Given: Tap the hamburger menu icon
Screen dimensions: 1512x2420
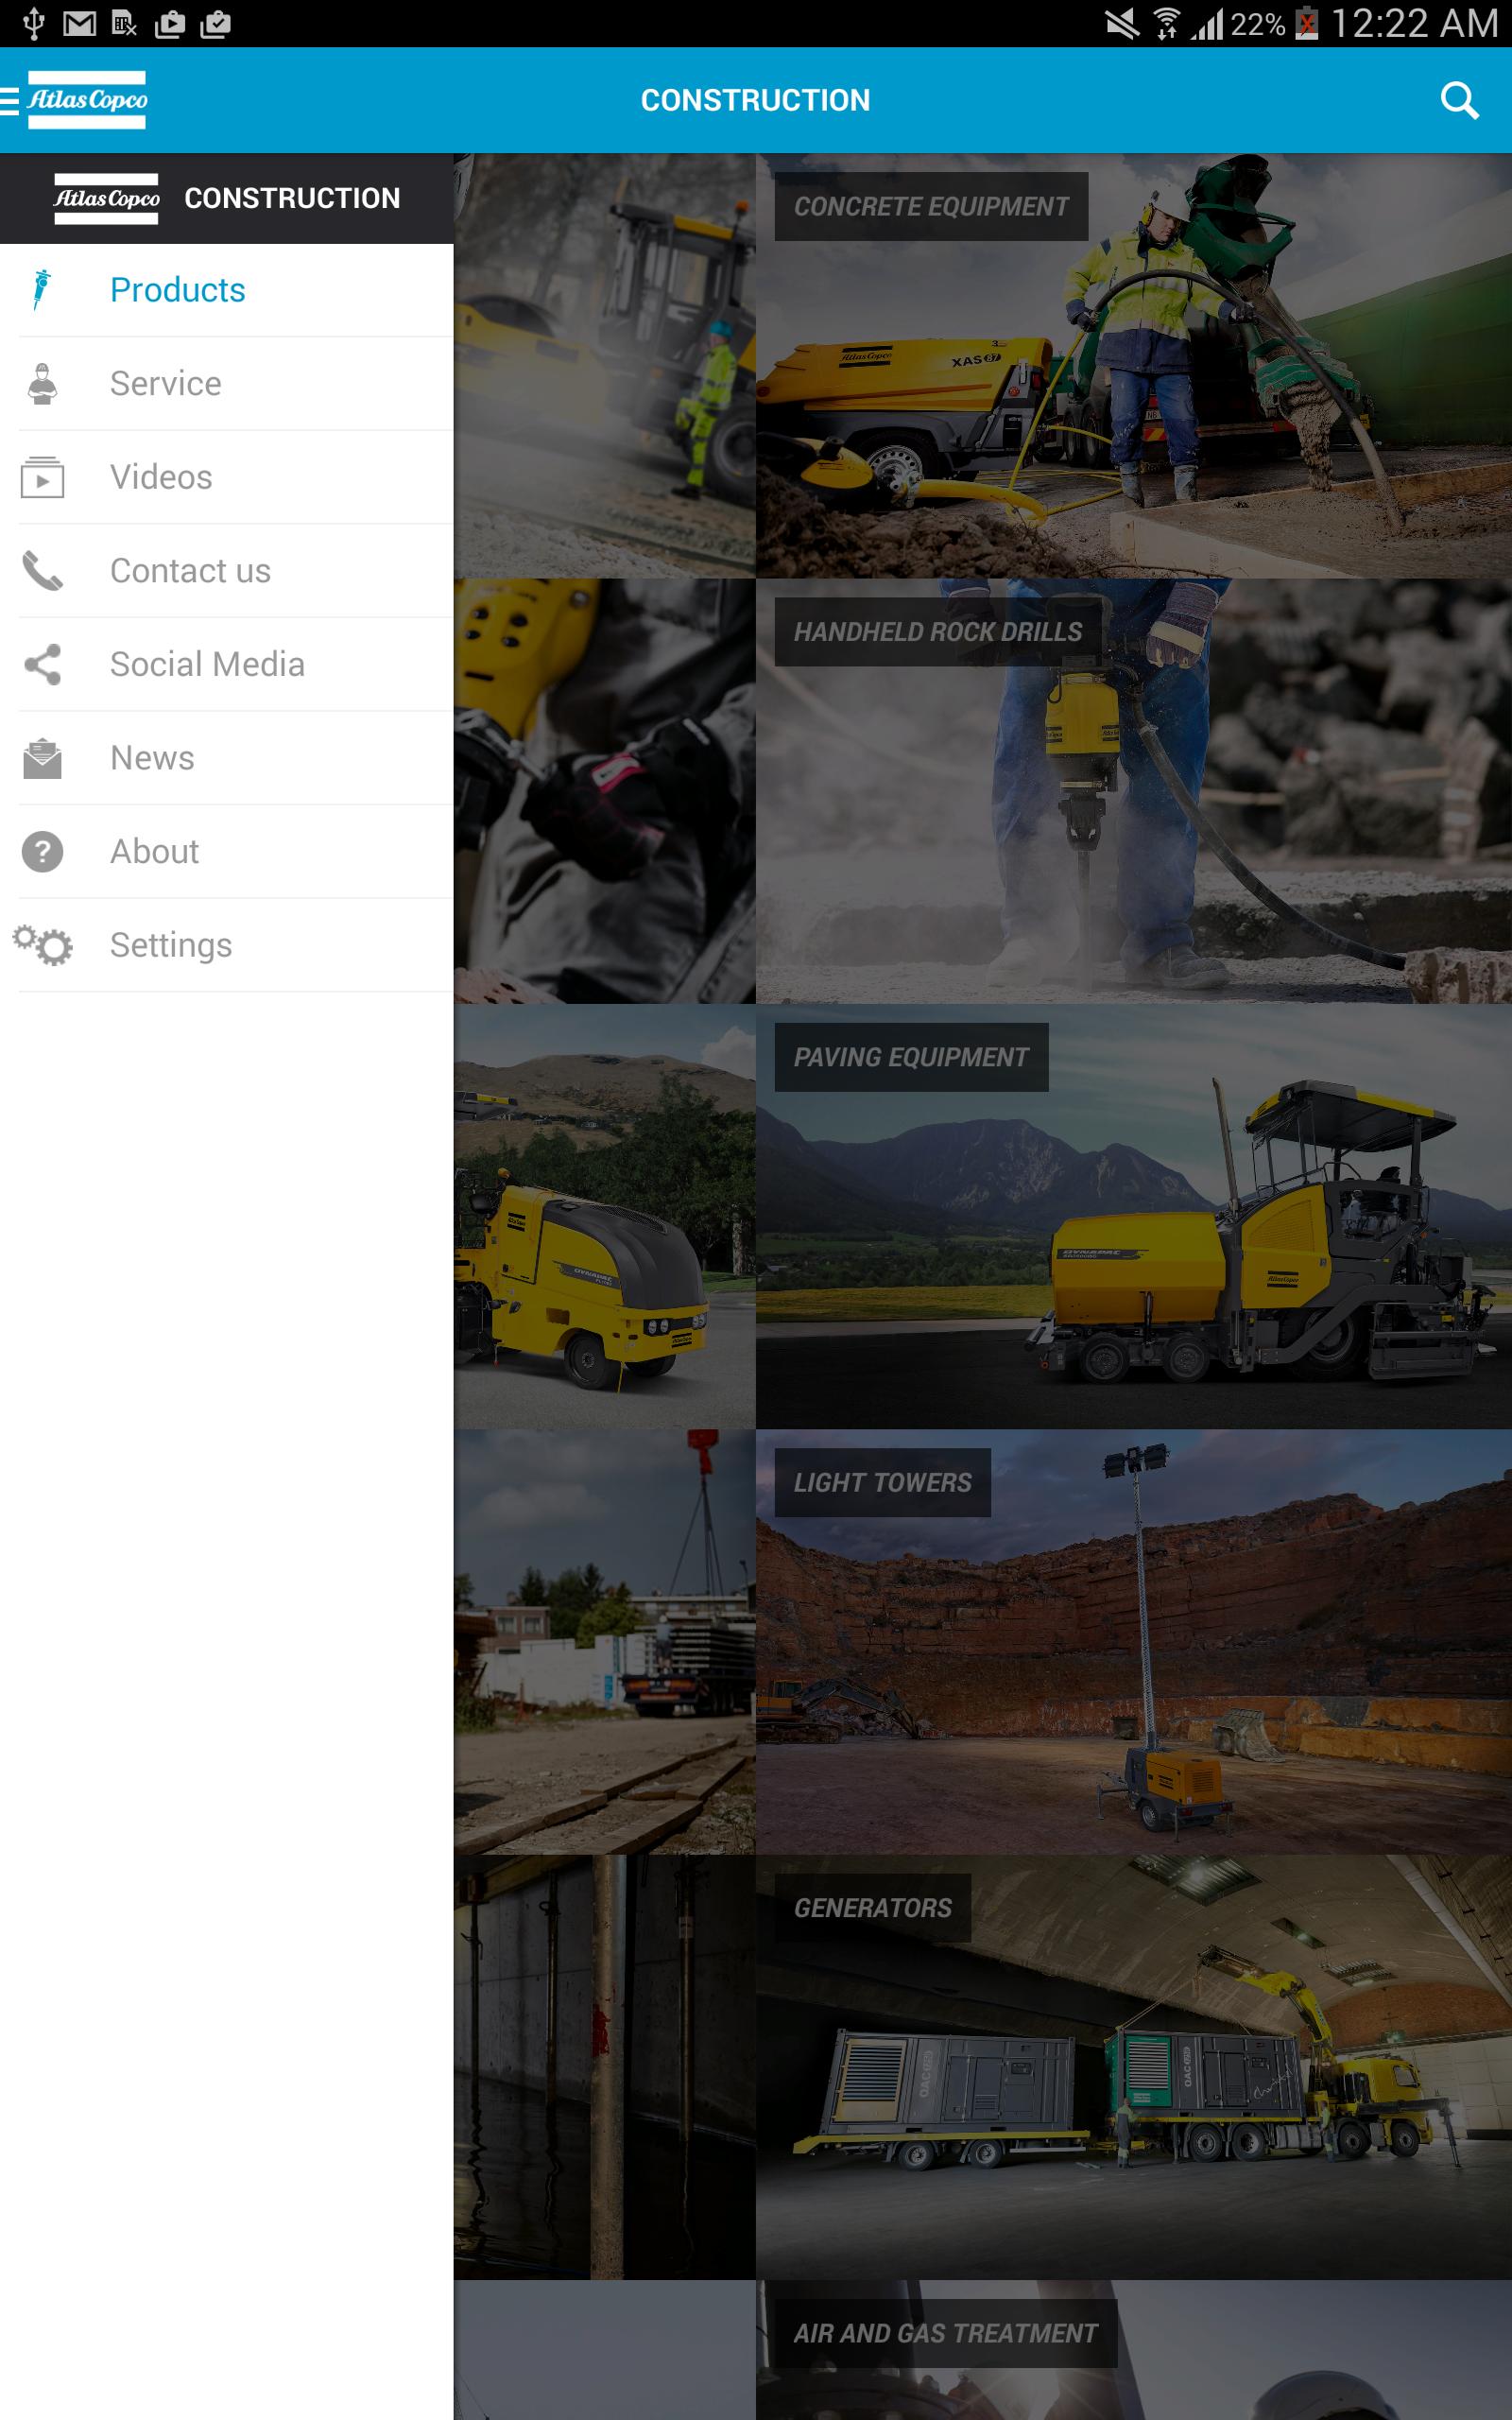Looking at the screenshot, I should 10,100.
